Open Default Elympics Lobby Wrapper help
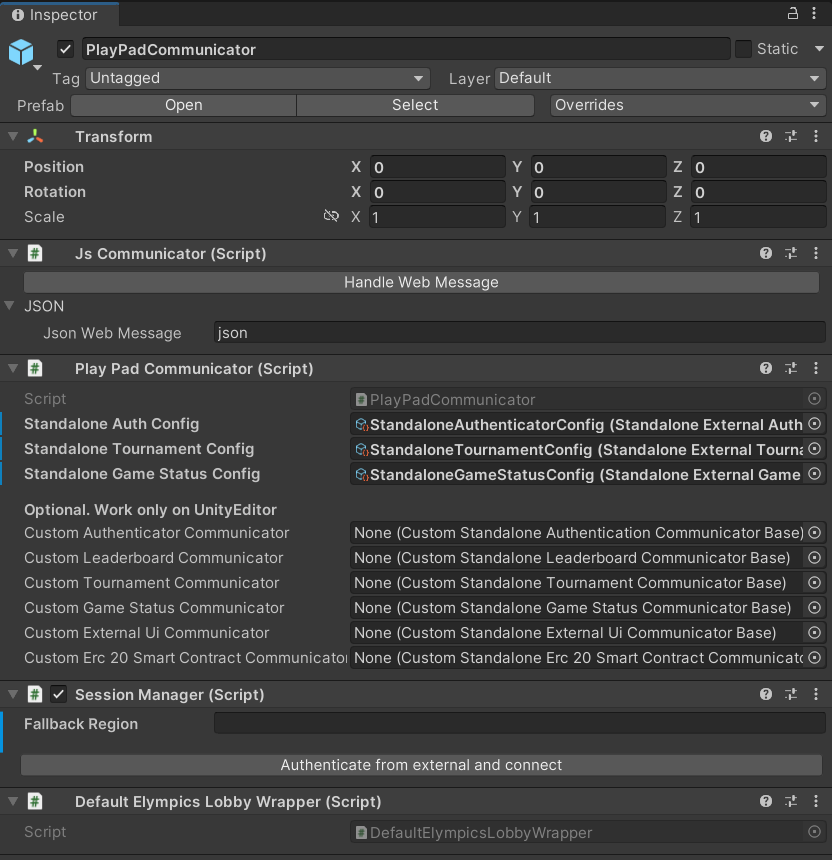The image size is (832, 860). [766, 801]
